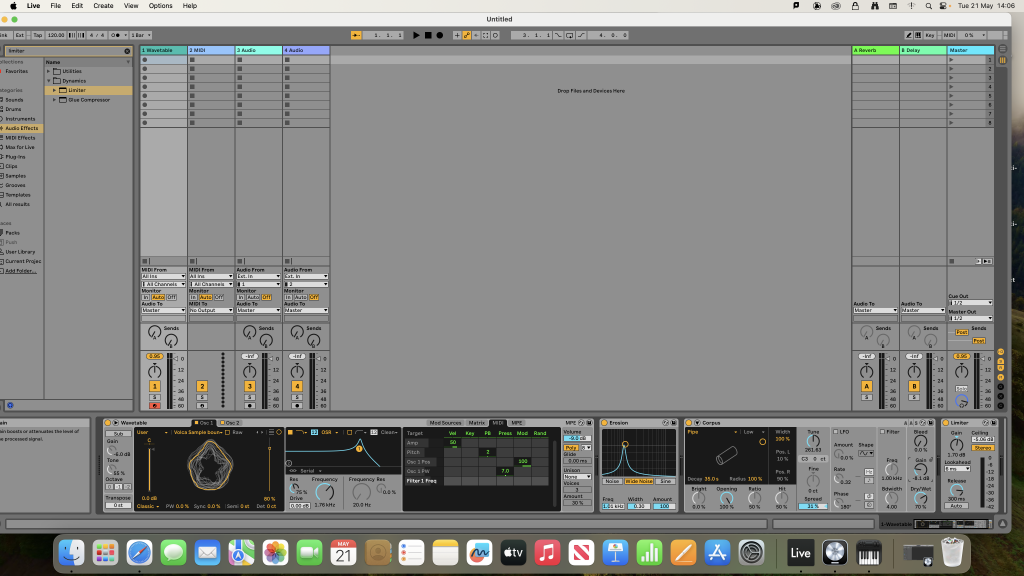Screen dimensions: 1024x576
Task: Open System Settings in the Dock
Action: pyautogui.click(x=751, y=553)
